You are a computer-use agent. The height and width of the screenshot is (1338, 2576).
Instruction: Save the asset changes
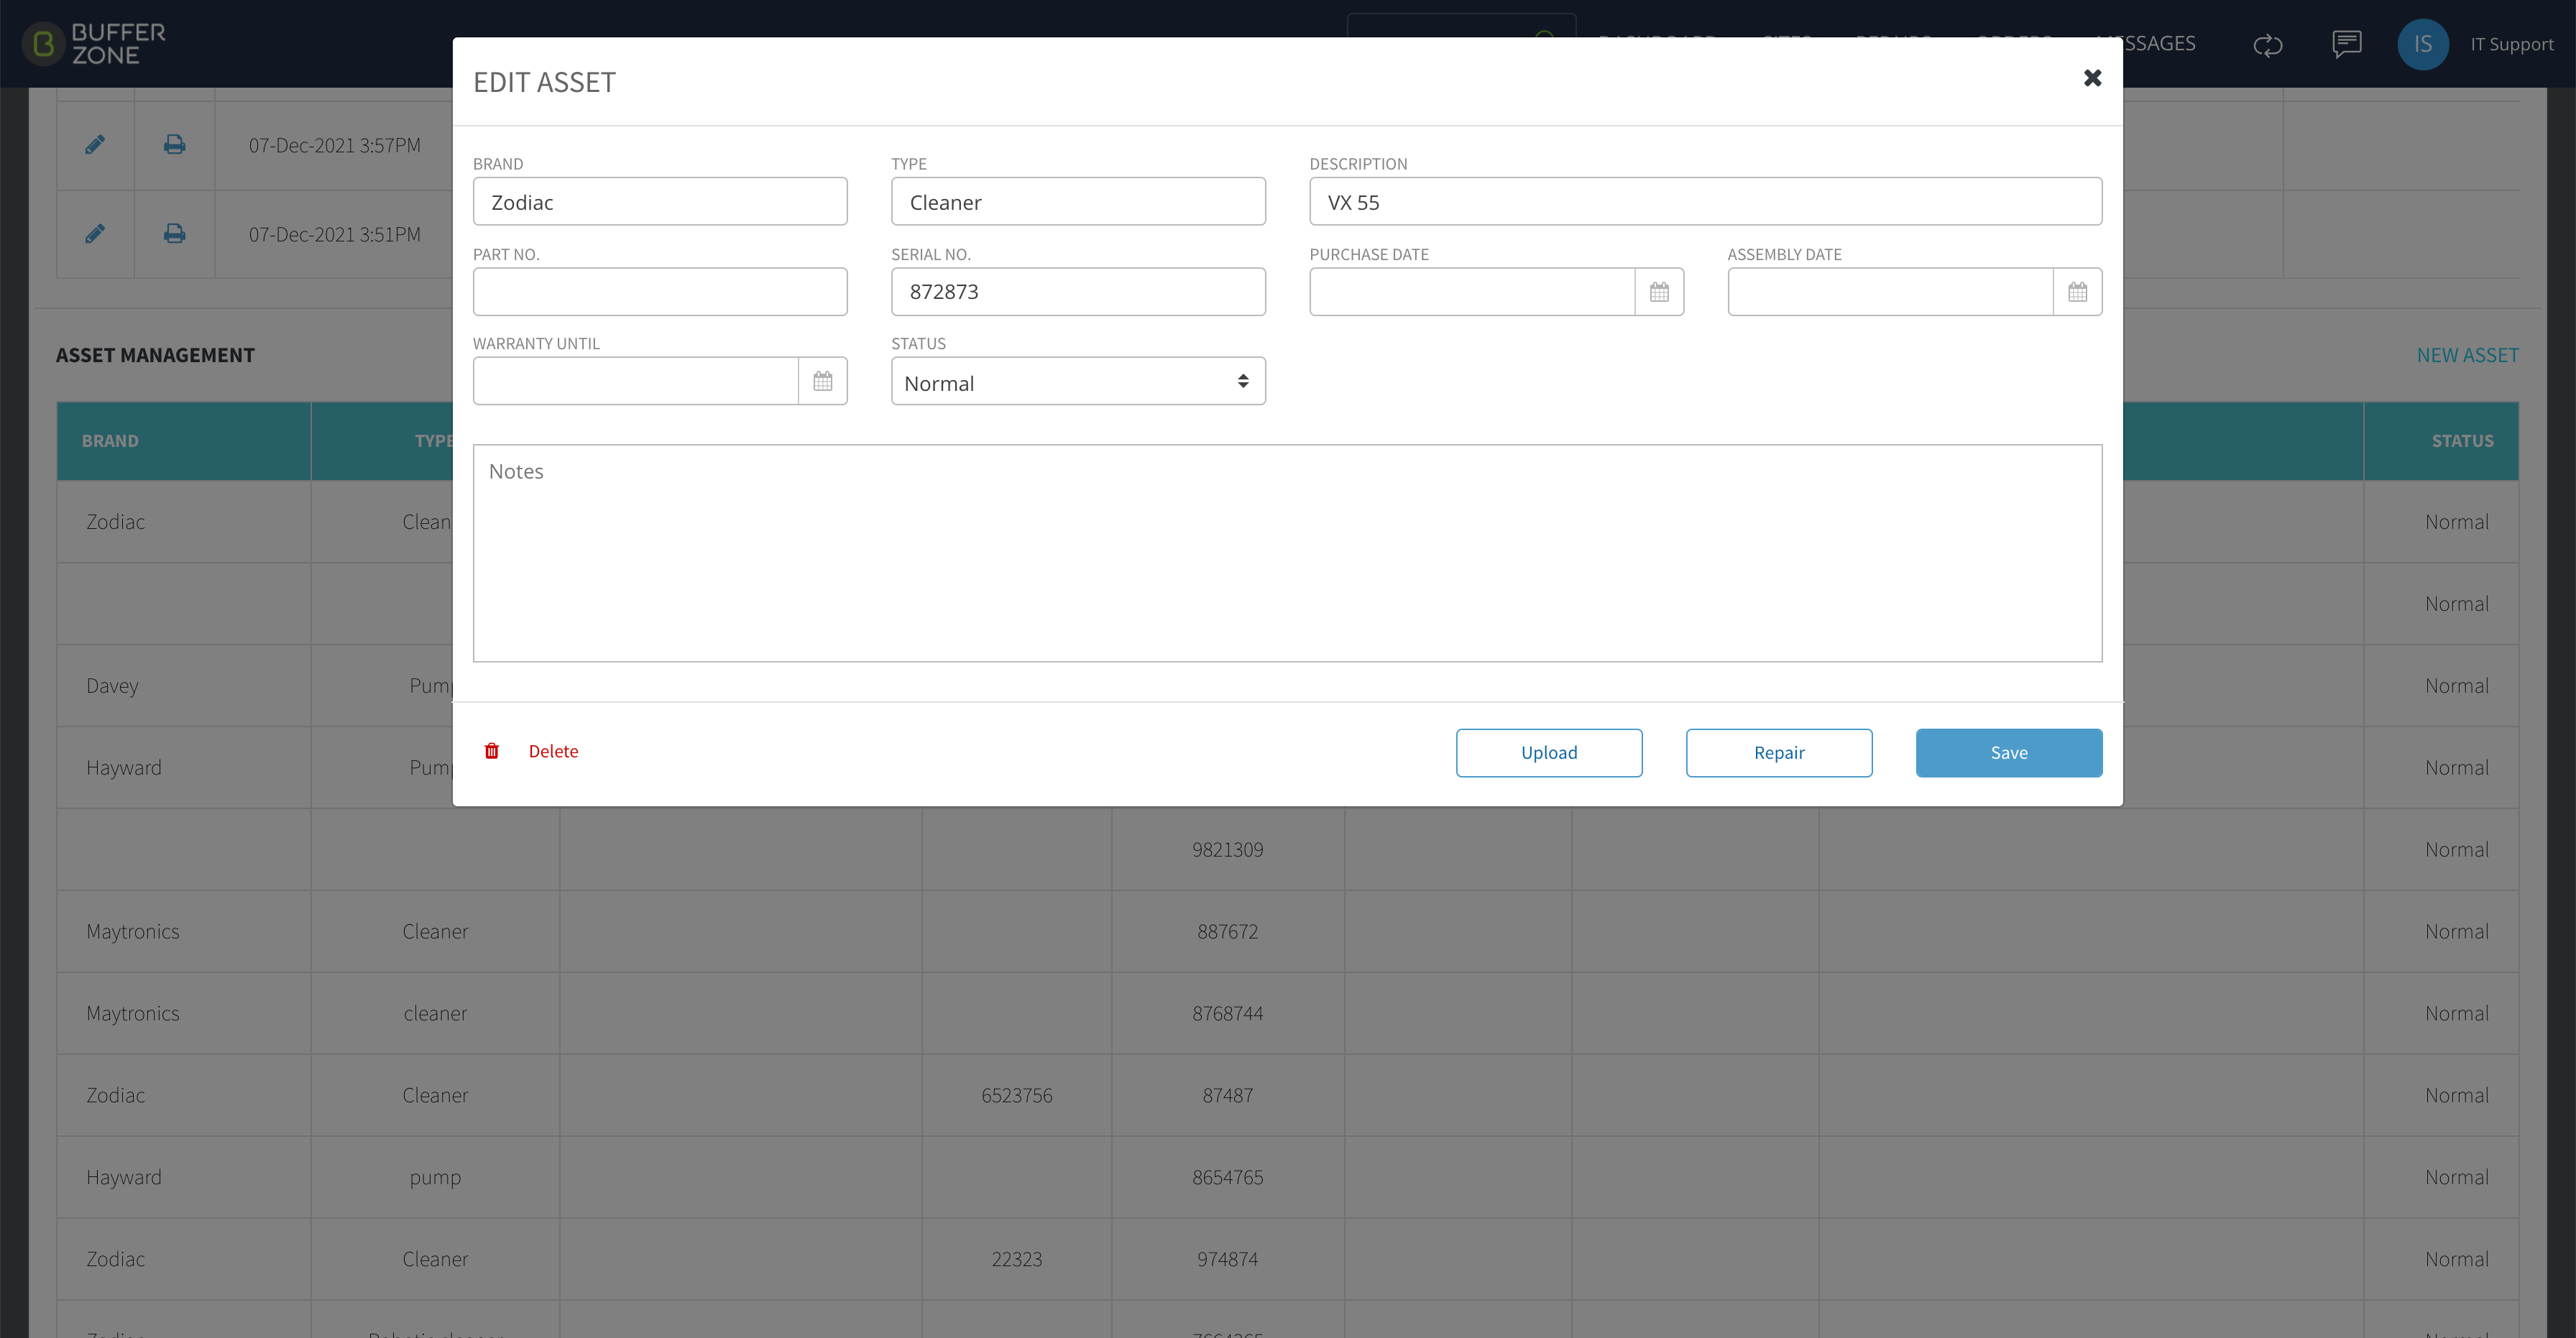[2009, 752]
